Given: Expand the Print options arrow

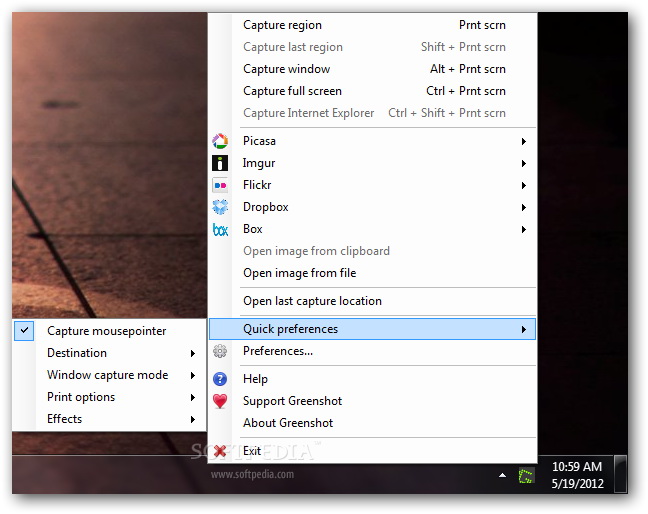Looking at the screenshot, I should [x=193, y=397].
